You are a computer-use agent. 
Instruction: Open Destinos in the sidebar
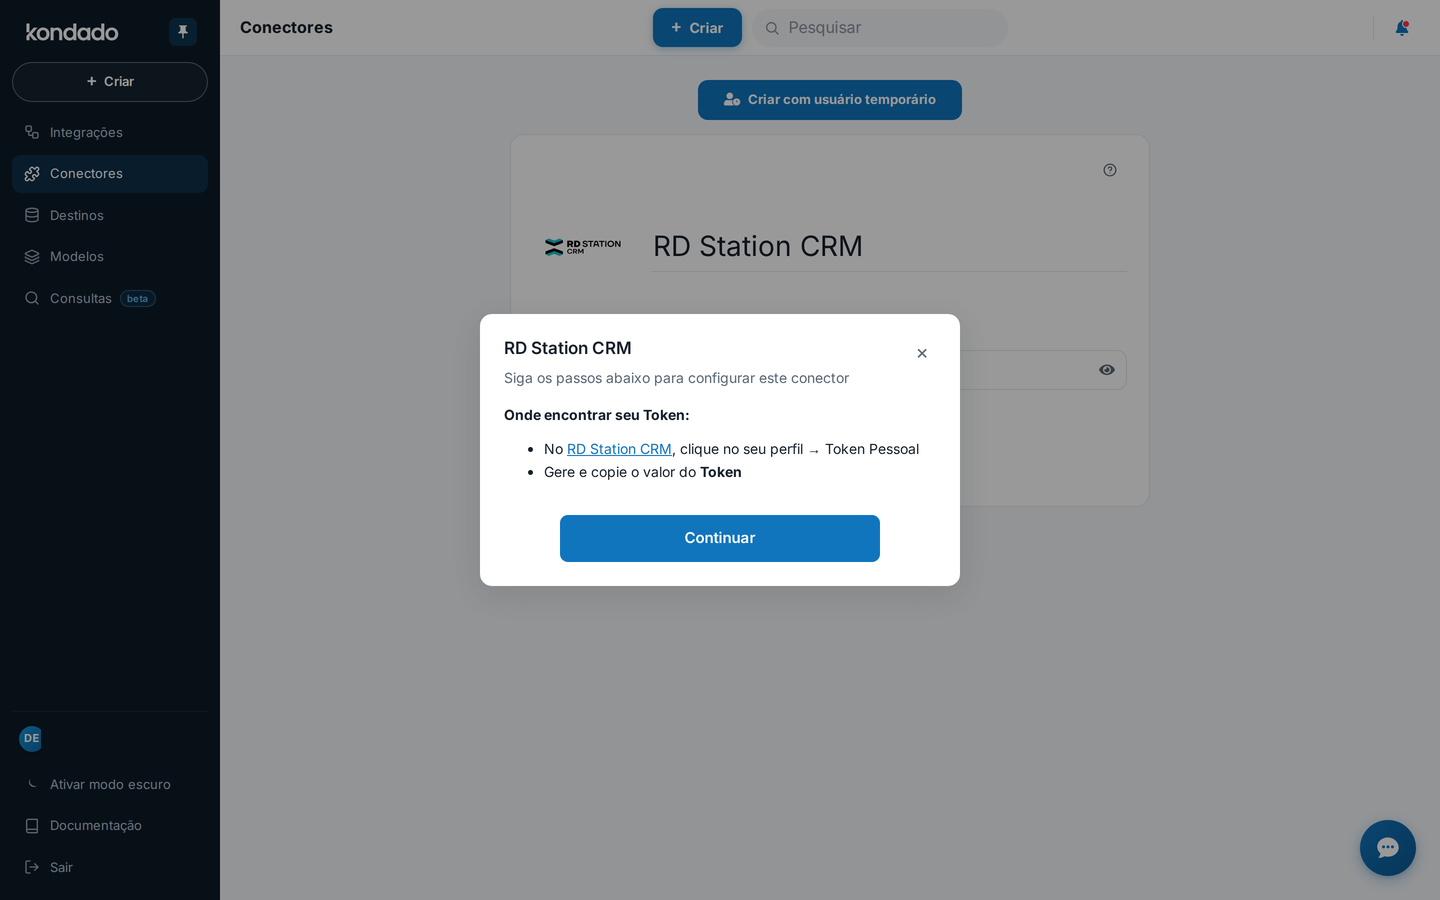110,215
